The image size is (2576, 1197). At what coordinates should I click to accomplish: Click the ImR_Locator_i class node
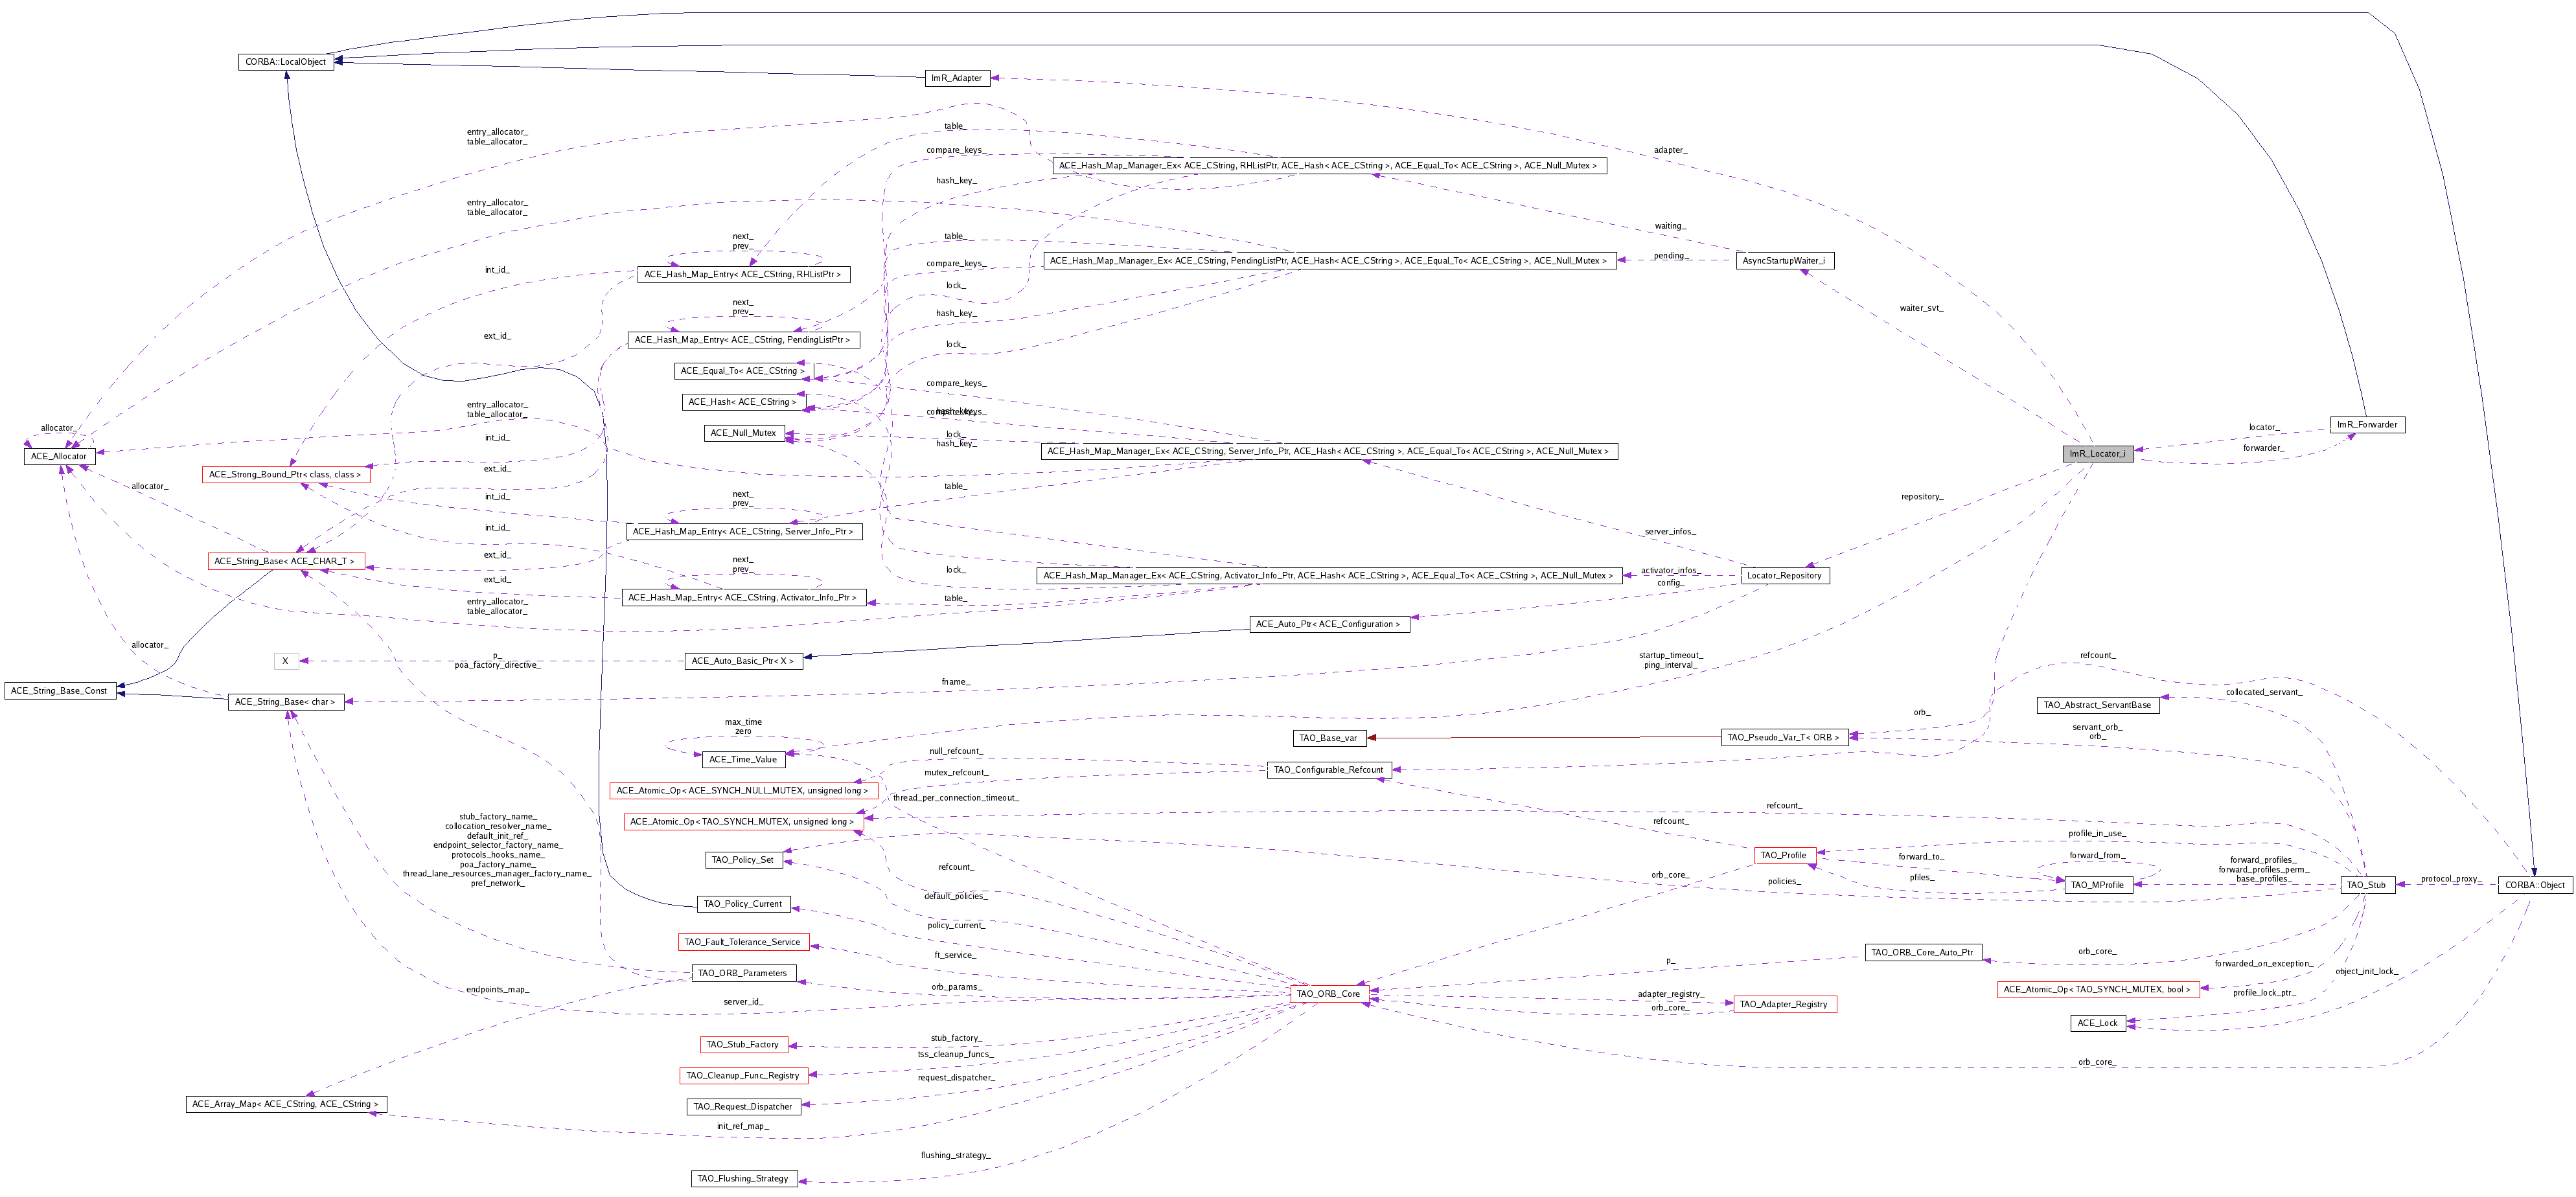[x=2097, y=453]
